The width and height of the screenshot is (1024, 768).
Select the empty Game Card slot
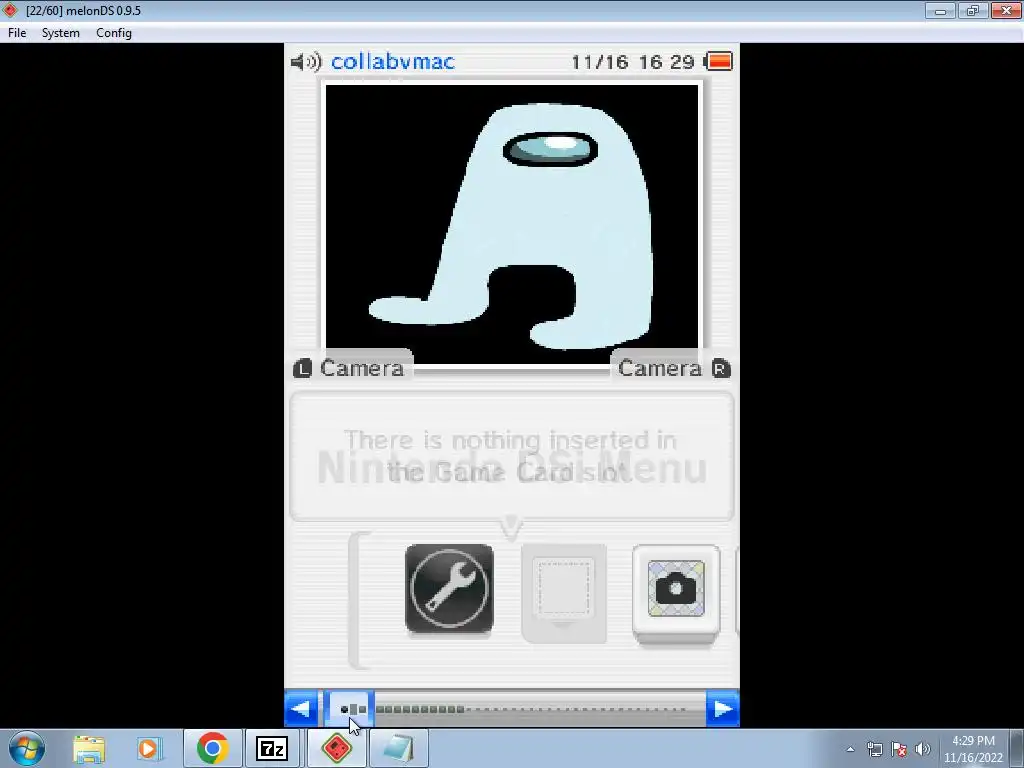(x=564, y=593)
